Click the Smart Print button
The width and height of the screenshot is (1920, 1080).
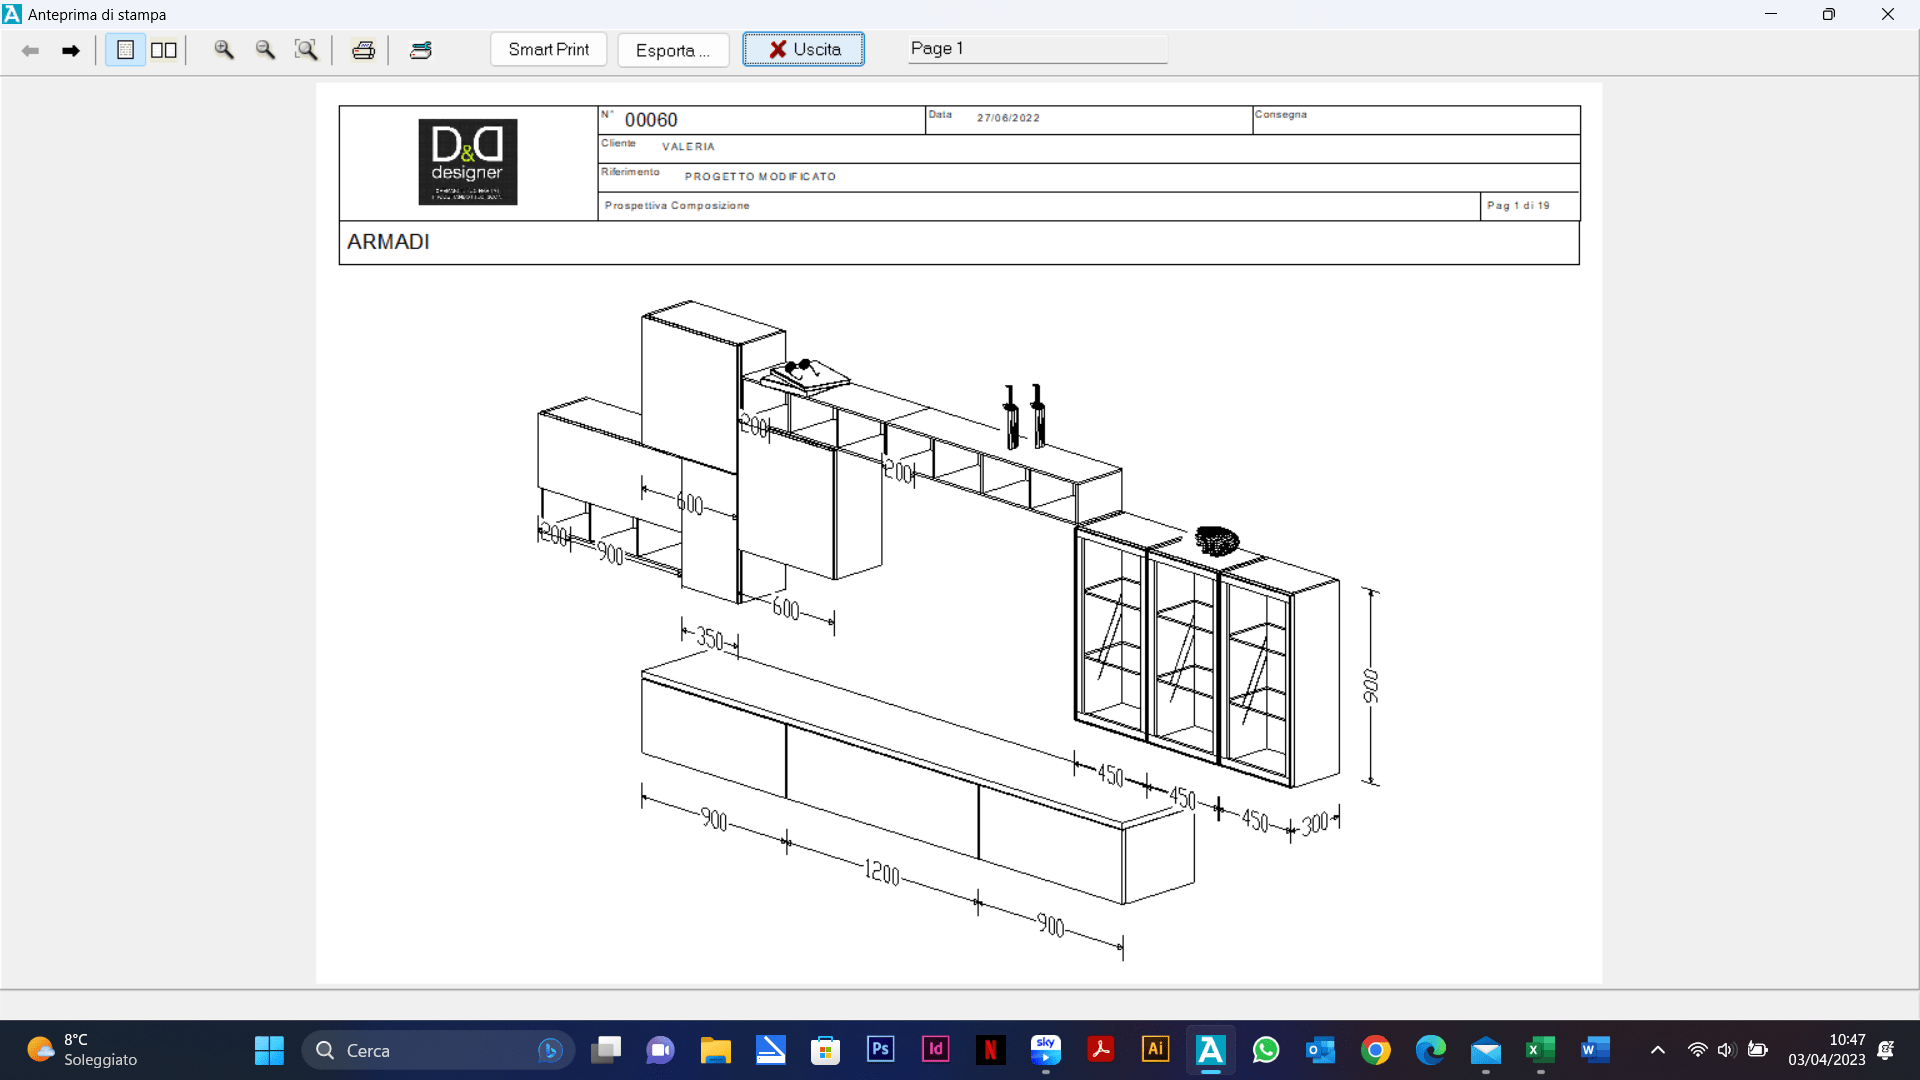tap(549, 49)
